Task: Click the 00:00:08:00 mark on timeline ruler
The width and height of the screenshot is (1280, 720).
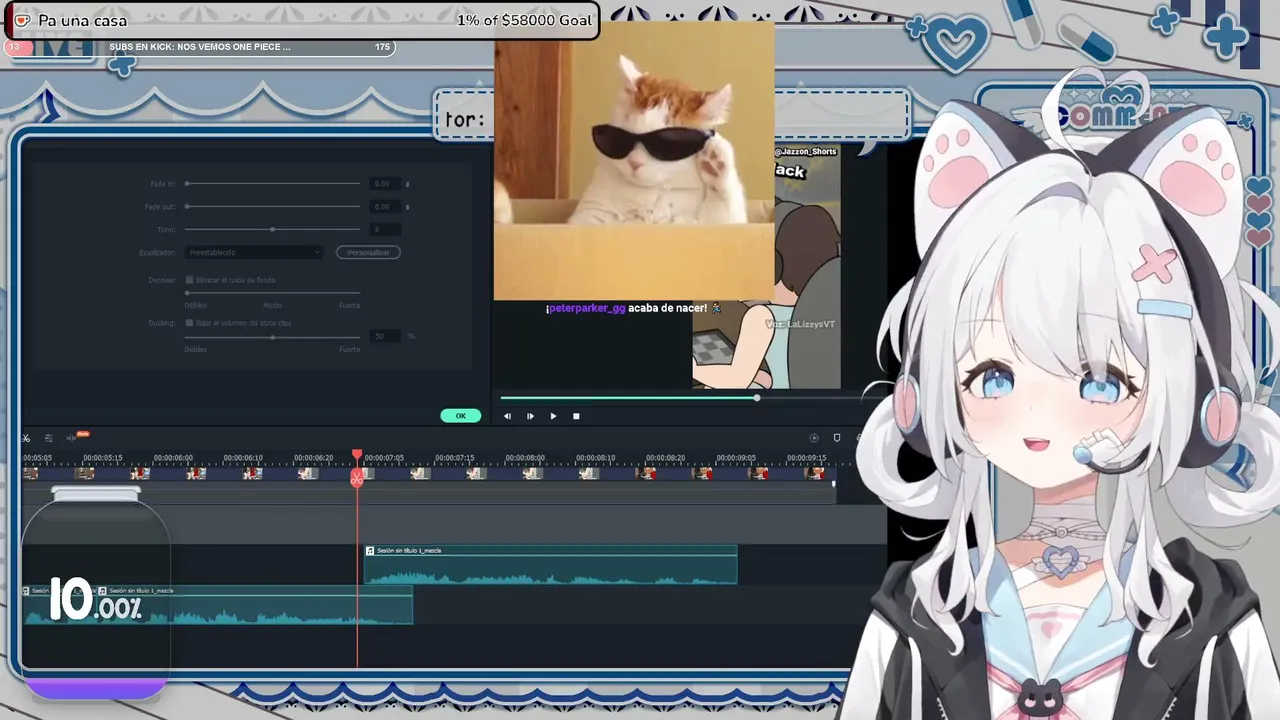Action: click(x=525, y=458)
